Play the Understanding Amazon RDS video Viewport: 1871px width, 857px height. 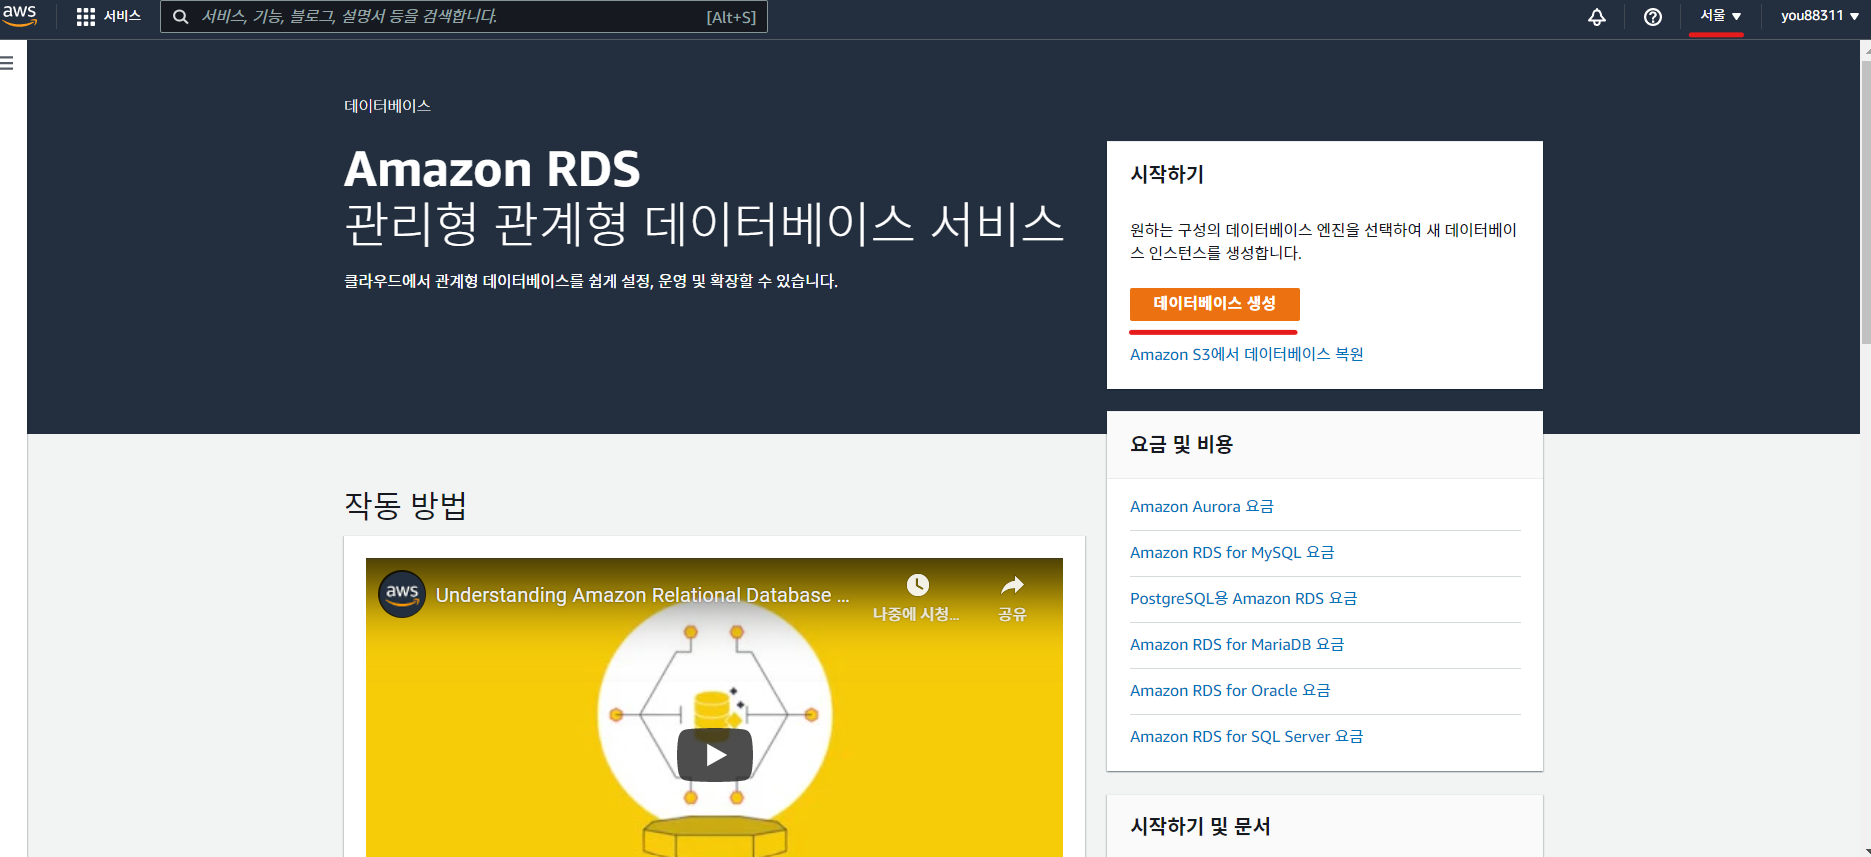(x=715, y=755)
